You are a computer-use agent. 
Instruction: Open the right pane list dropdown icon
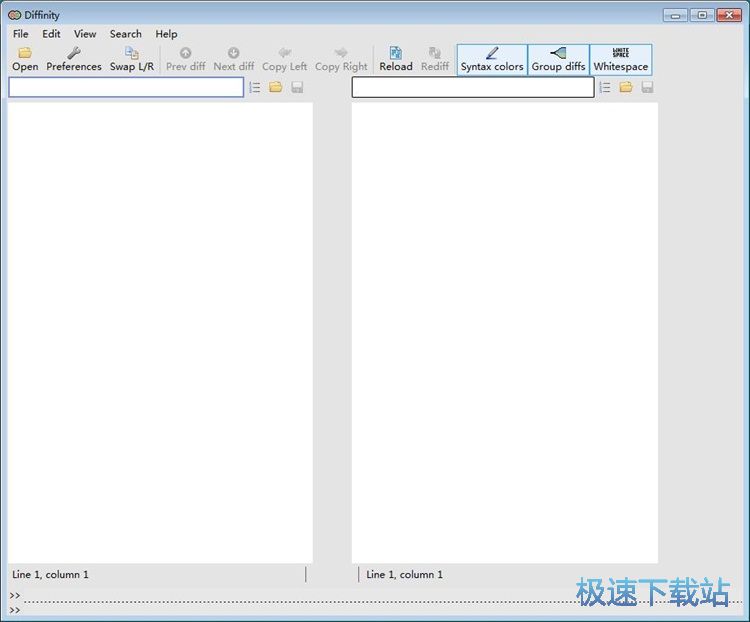point(604,88)
